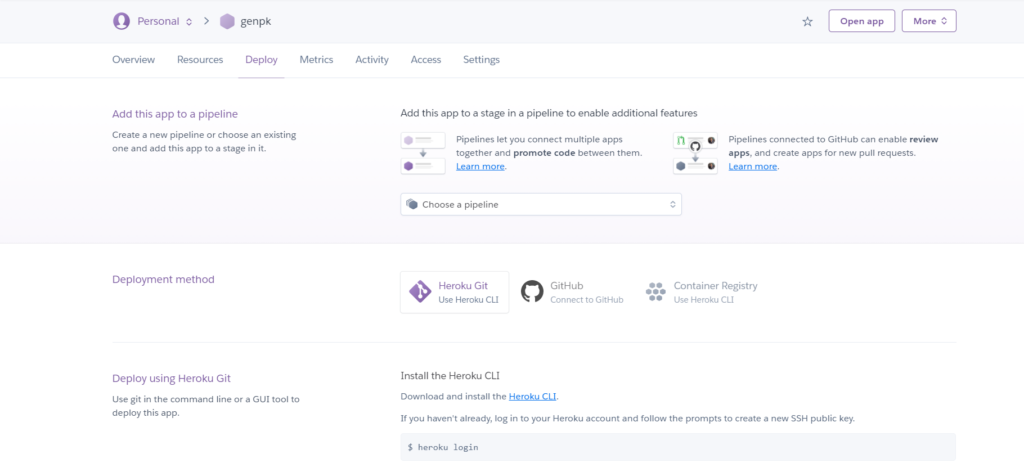Choose Container Registry deployment method
1024x463 pixels.
click(701, 292)
